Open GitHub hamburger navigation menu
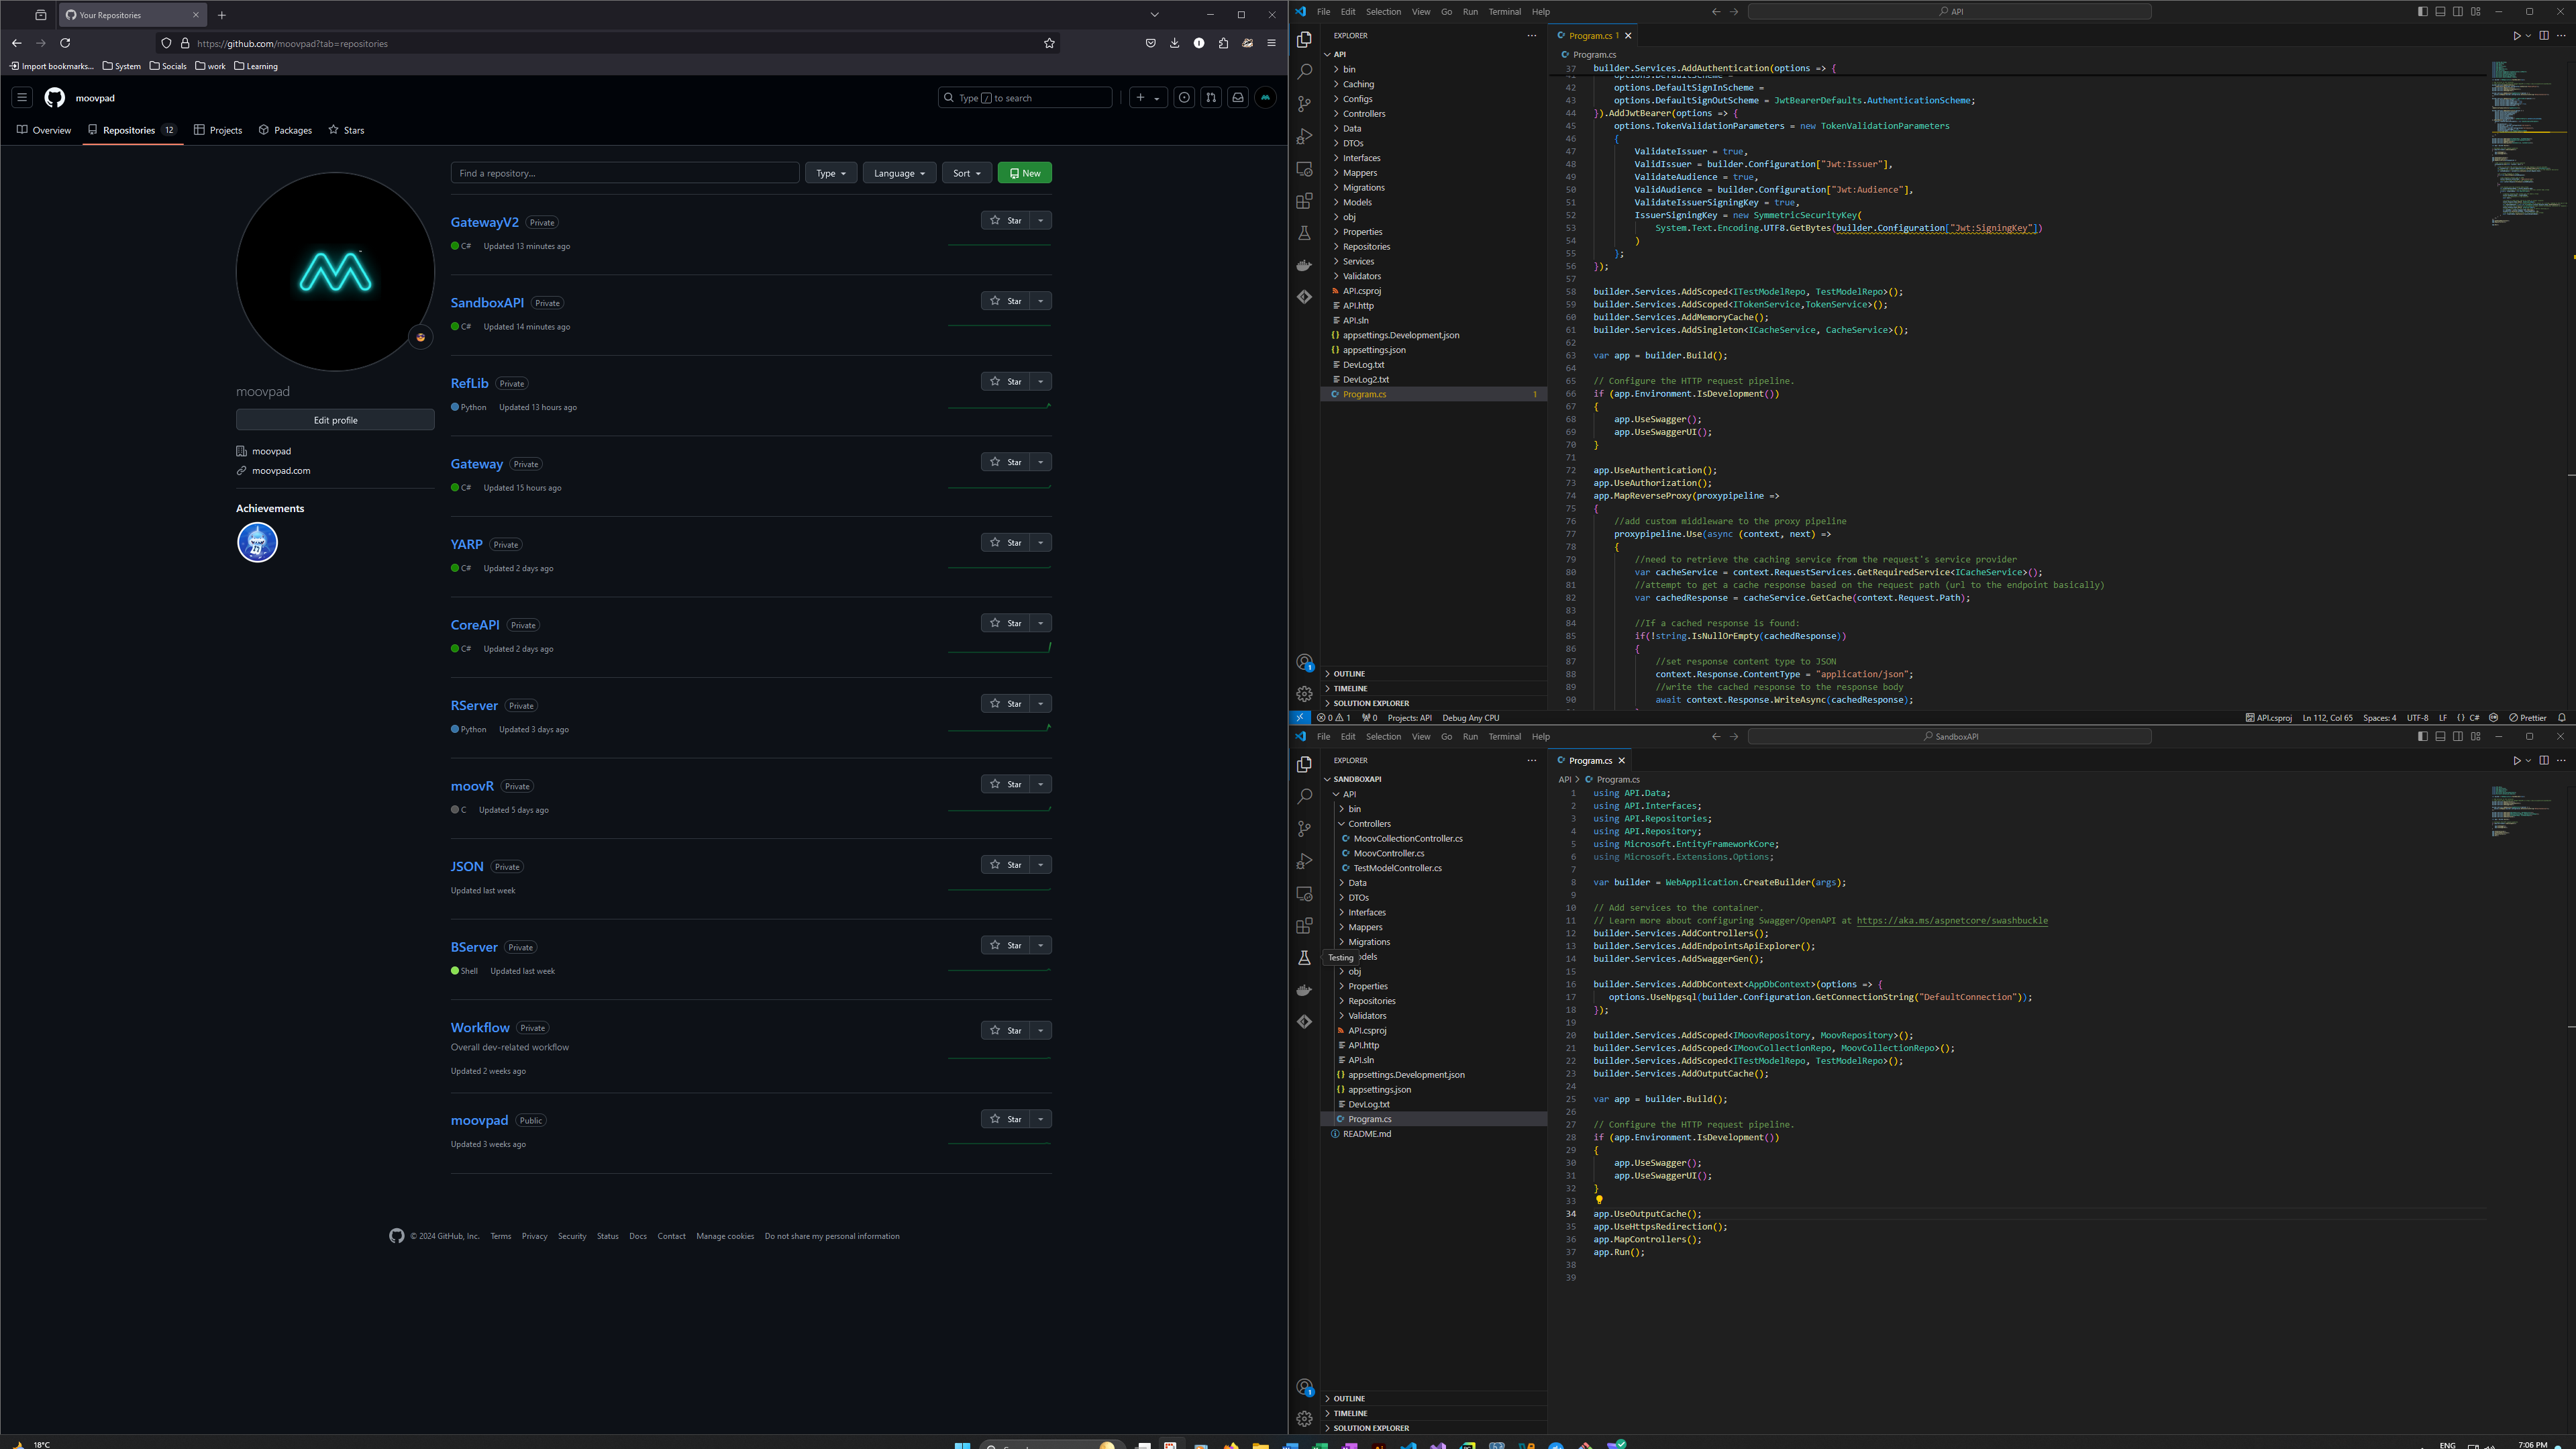Screen dimensions: 2576x1449 [x=21, y=98]
